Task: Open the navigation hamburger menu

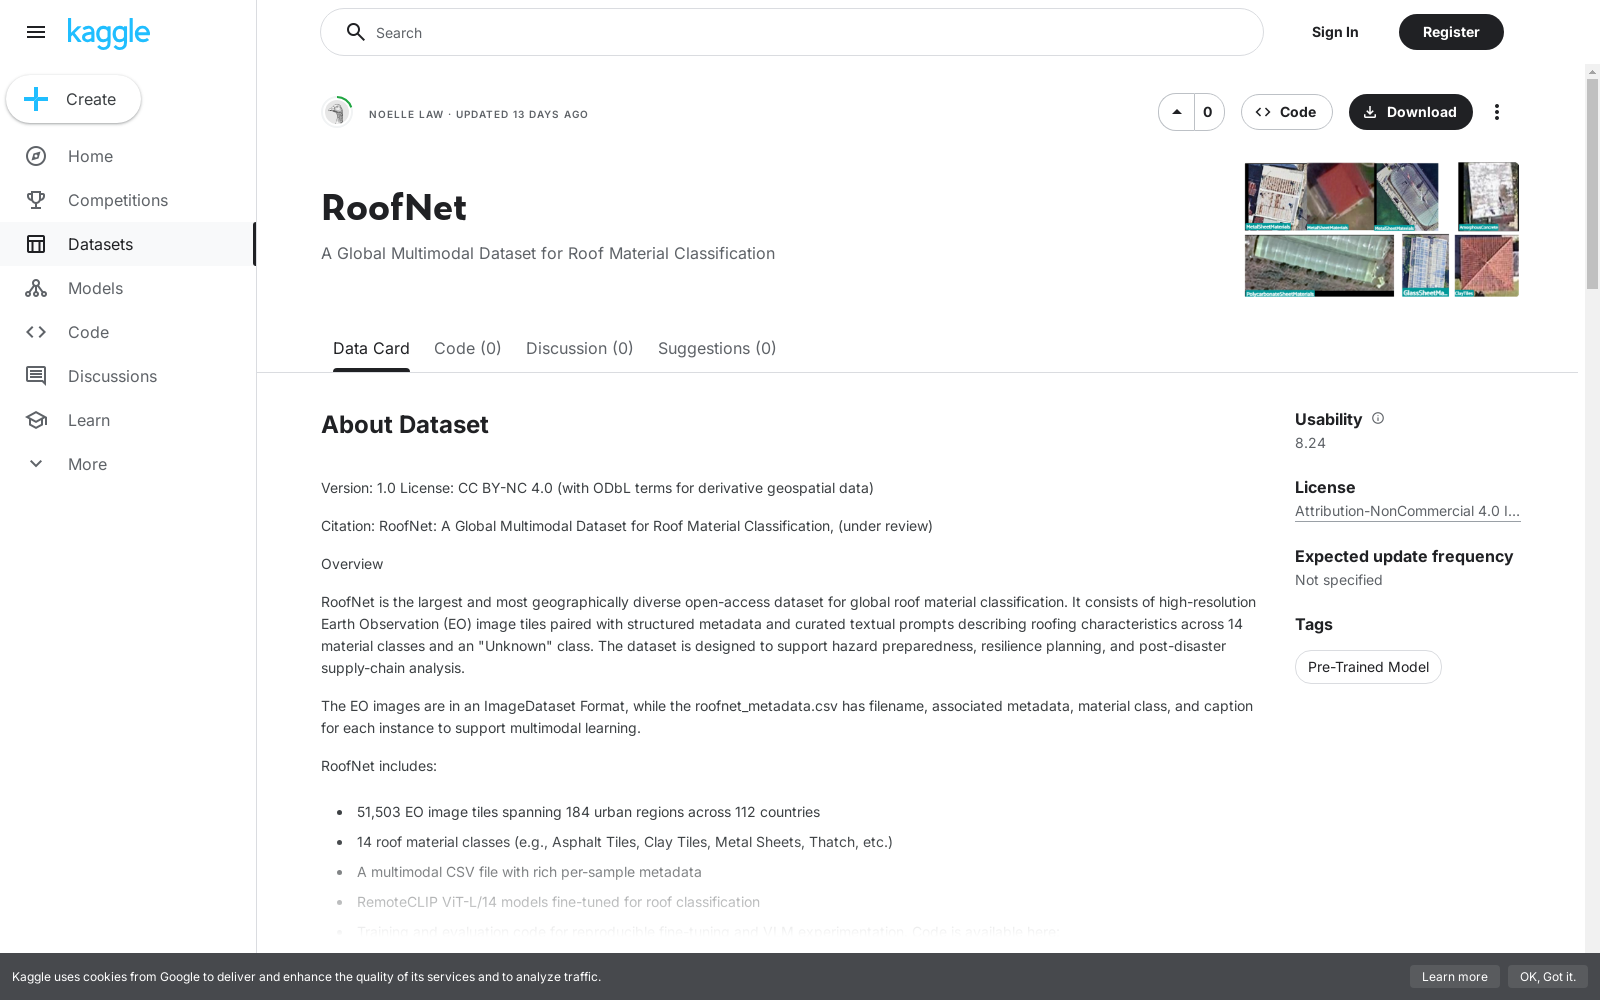Action: [36, 32]
